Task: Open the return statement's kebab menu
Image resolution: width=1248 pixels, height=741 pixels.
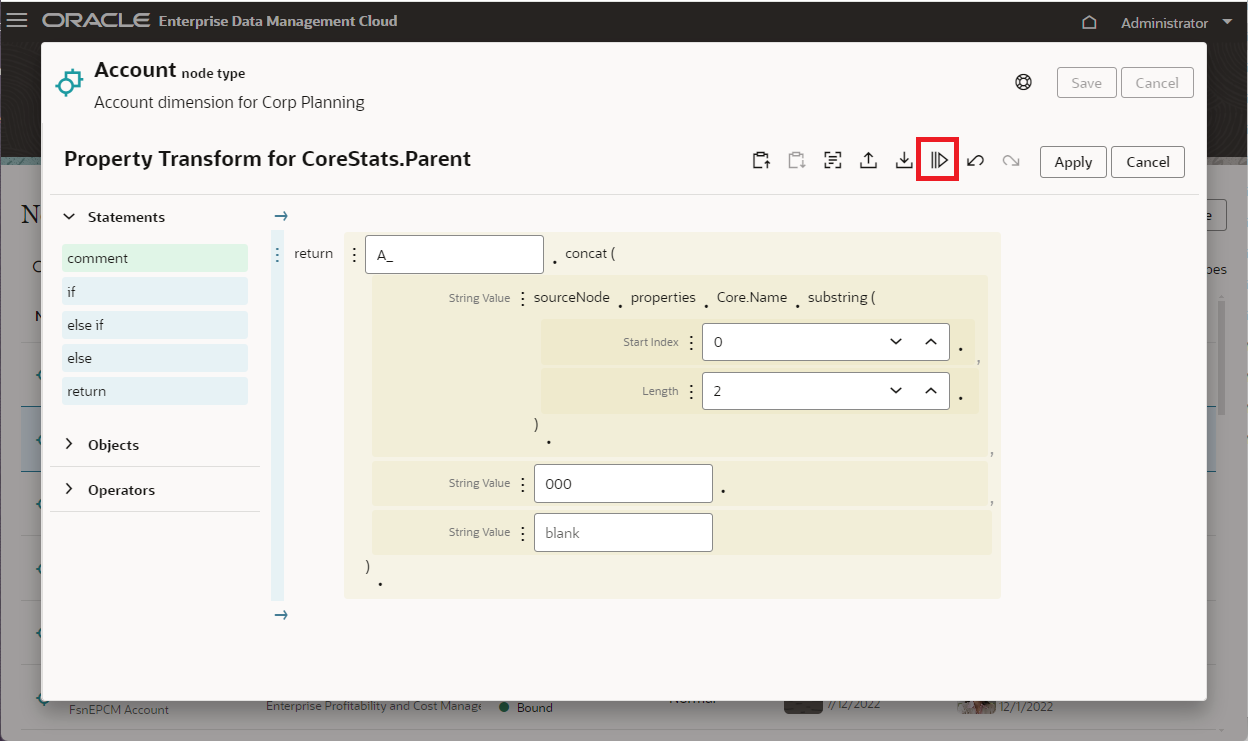Action: (x=277, y=254)
